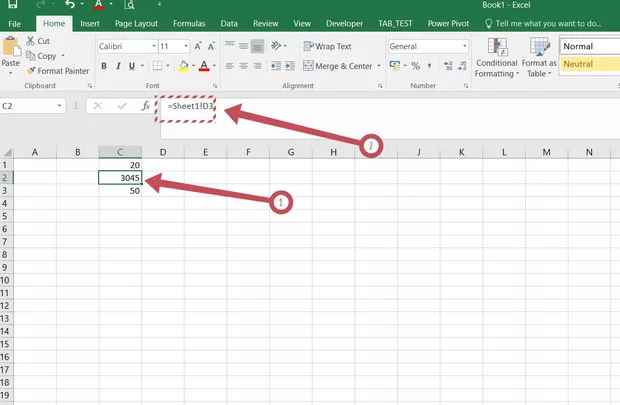This screenshot has width=620, height=405.
Task: Switch to the Formulas tab
Action: tap(189, 24)
